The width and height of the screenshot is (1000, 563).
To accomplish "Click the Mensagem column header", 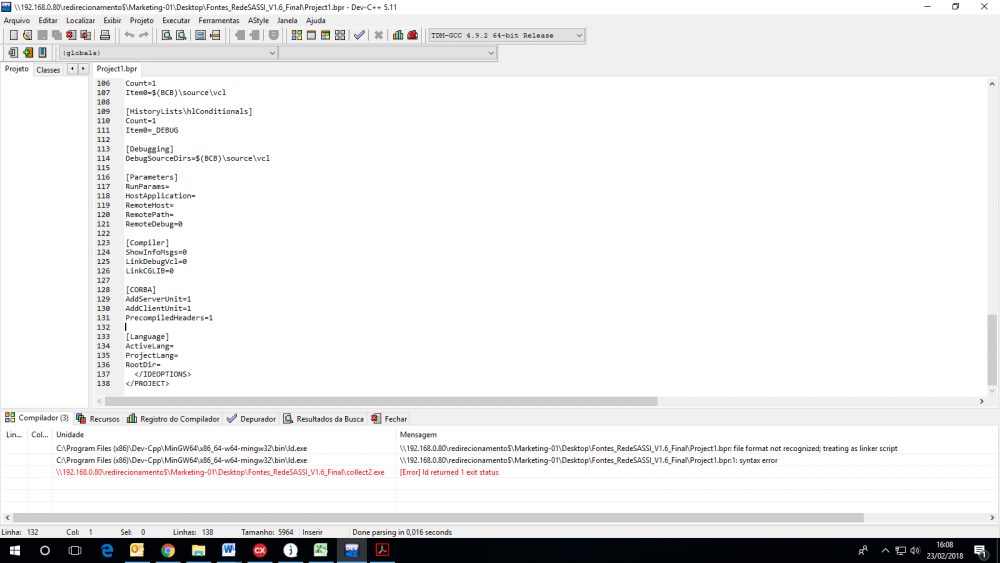I will click(x=698, y=435).
